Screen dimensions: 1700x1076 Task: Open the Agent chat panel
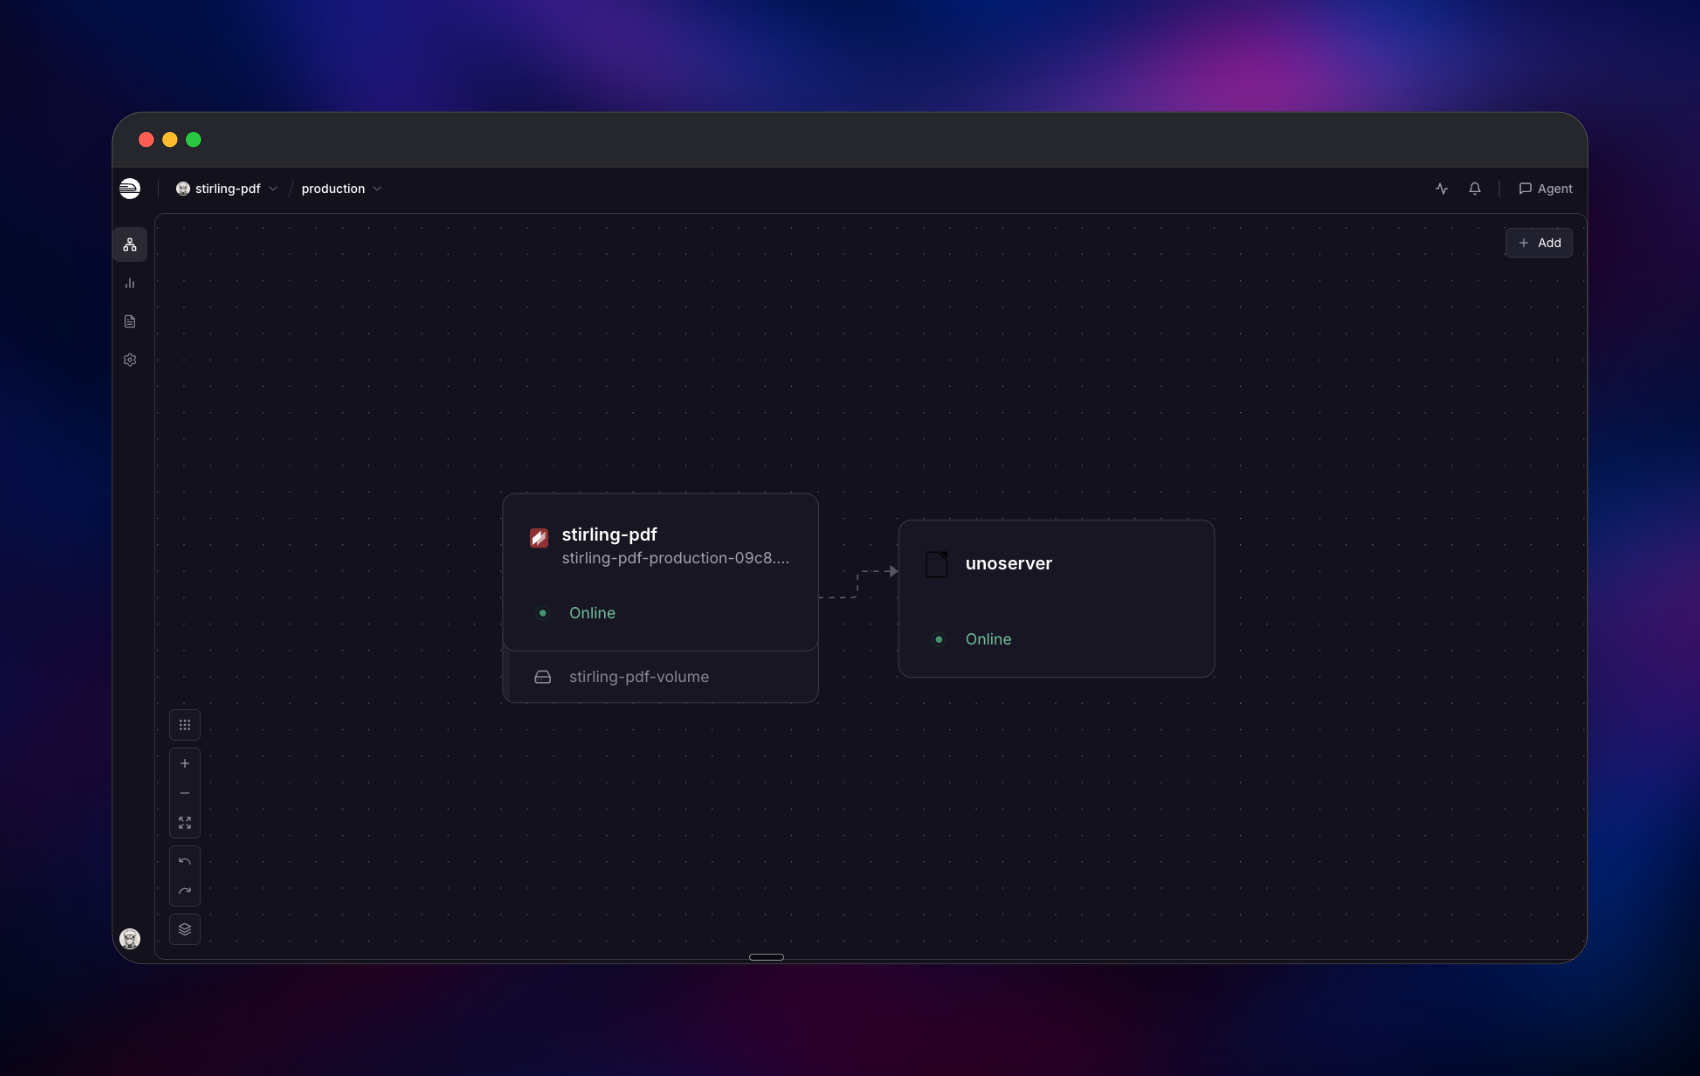pos(1545,189)
